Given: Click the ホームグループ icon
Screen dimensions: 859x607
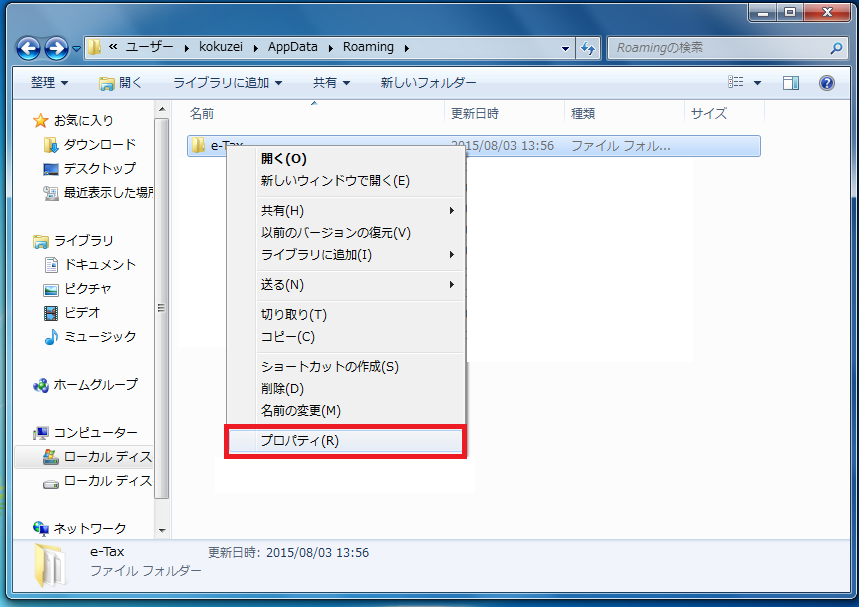Looking at the screenshot, I should coord(41,386).
